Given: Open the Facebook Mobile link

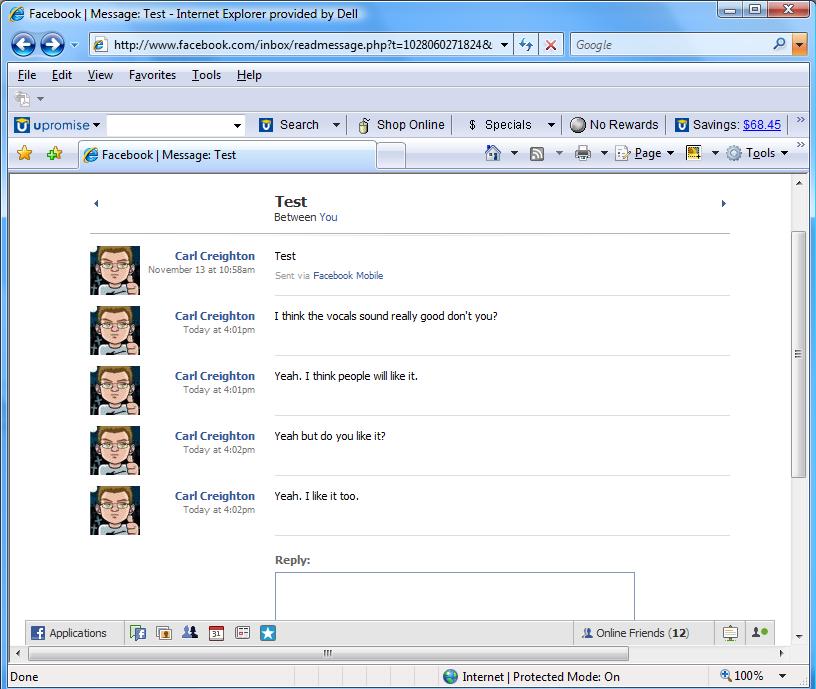Looking at the screenshot, I should [x=348, y=275].
